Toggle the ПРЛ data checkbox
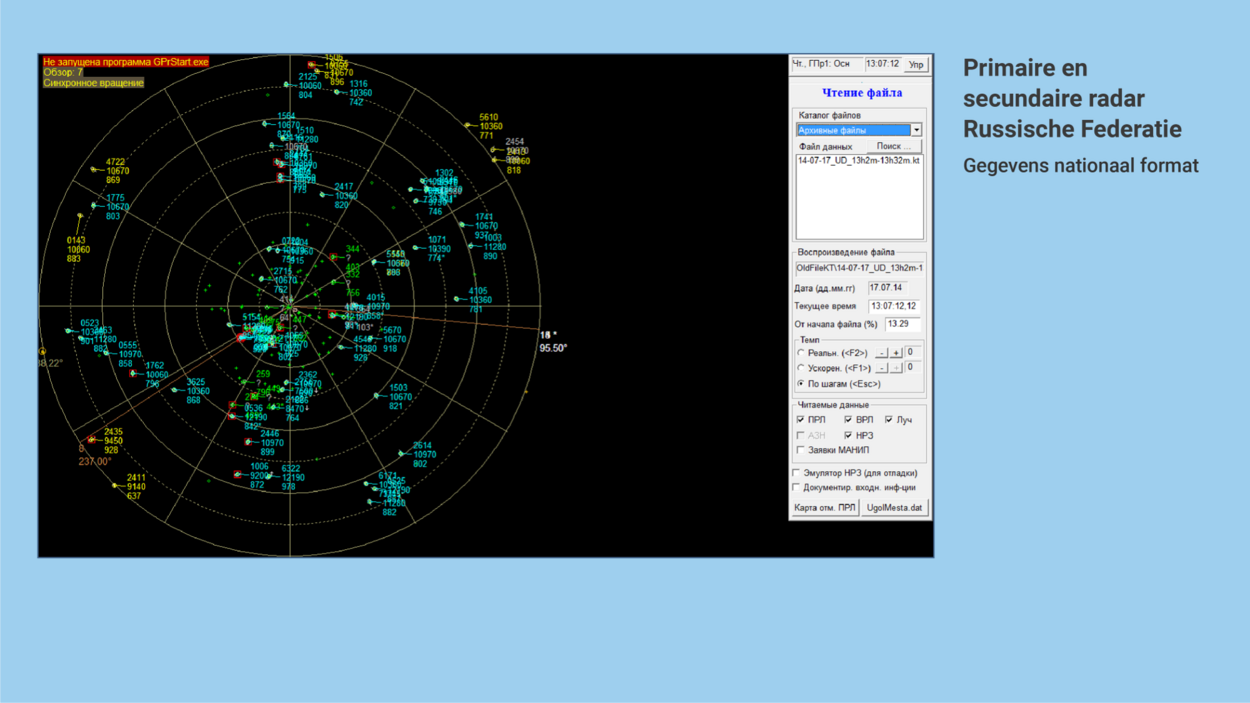The width and height of the screenshot is (1250, 703). point(801,420)
